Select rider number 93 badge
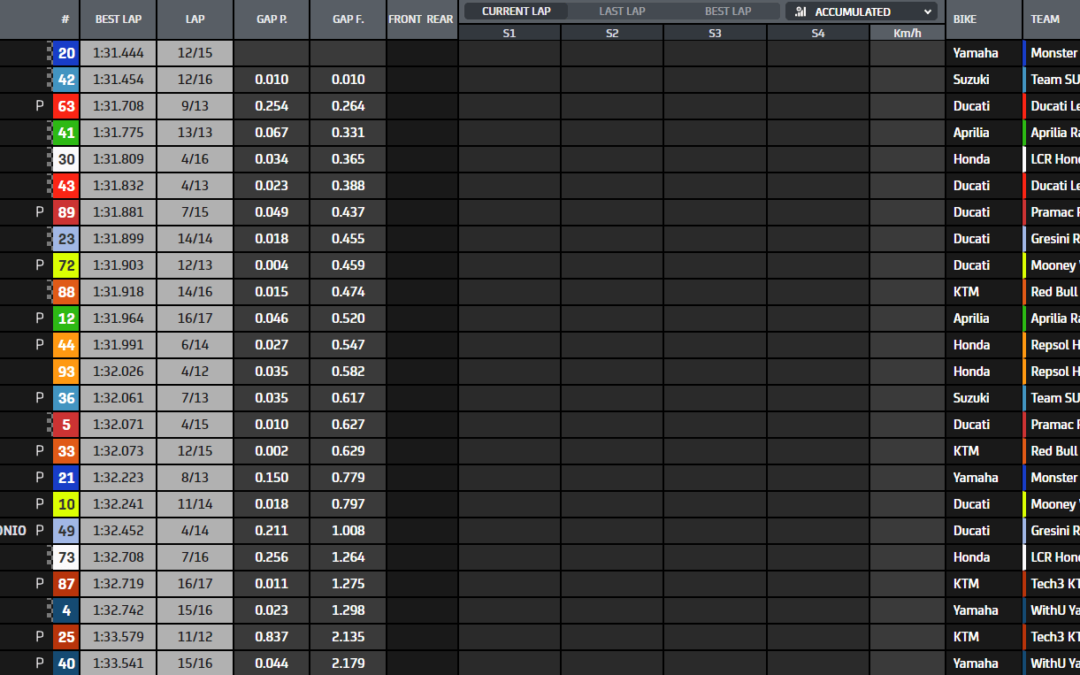The height and width of the screenshot is (675, 1080). coord(66,371)
